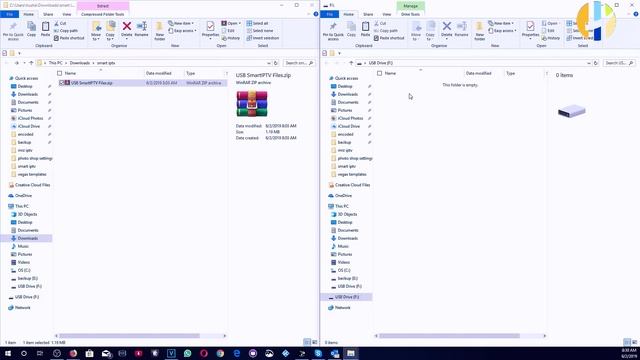Click History in USB Drive window ribbon
The width and height of the screenshot is (640, 360).
[551, 38]
